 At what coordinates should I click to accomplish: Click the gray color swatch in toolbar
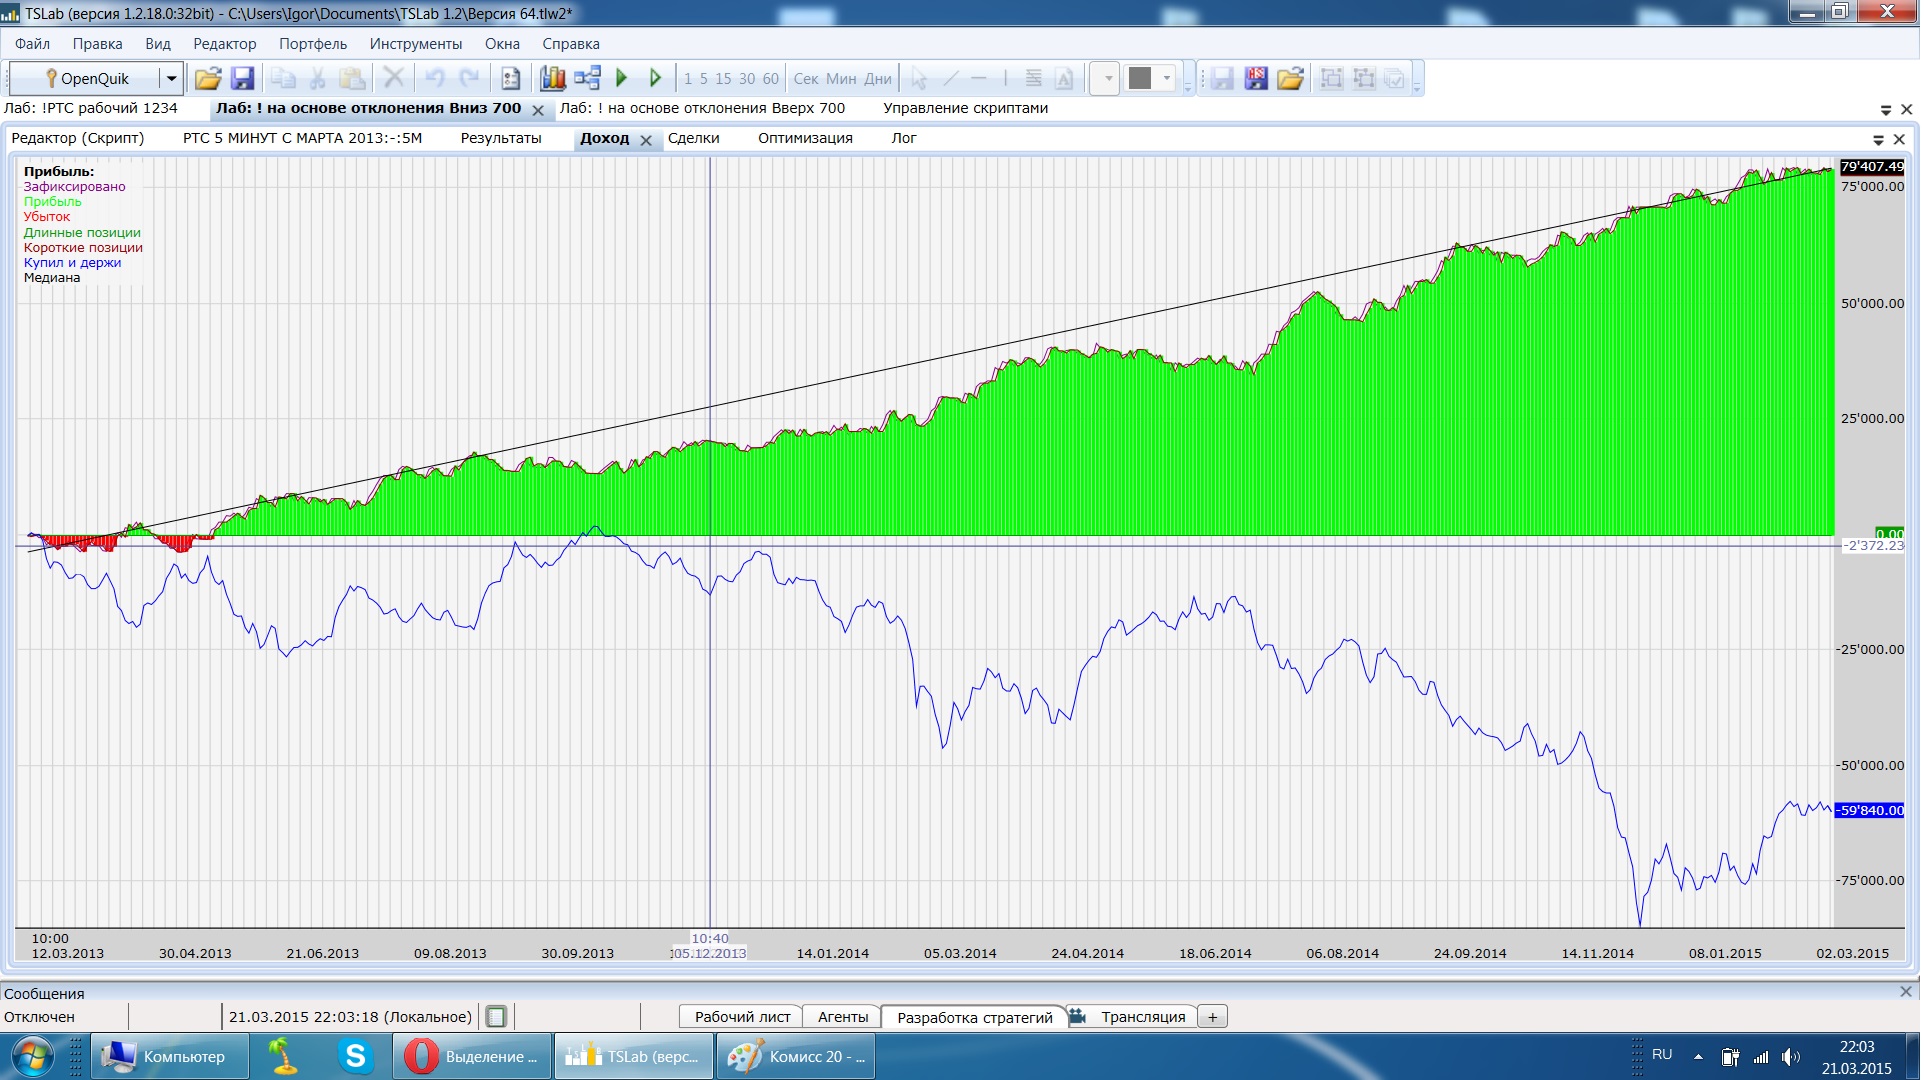(x=1139, y=79)
